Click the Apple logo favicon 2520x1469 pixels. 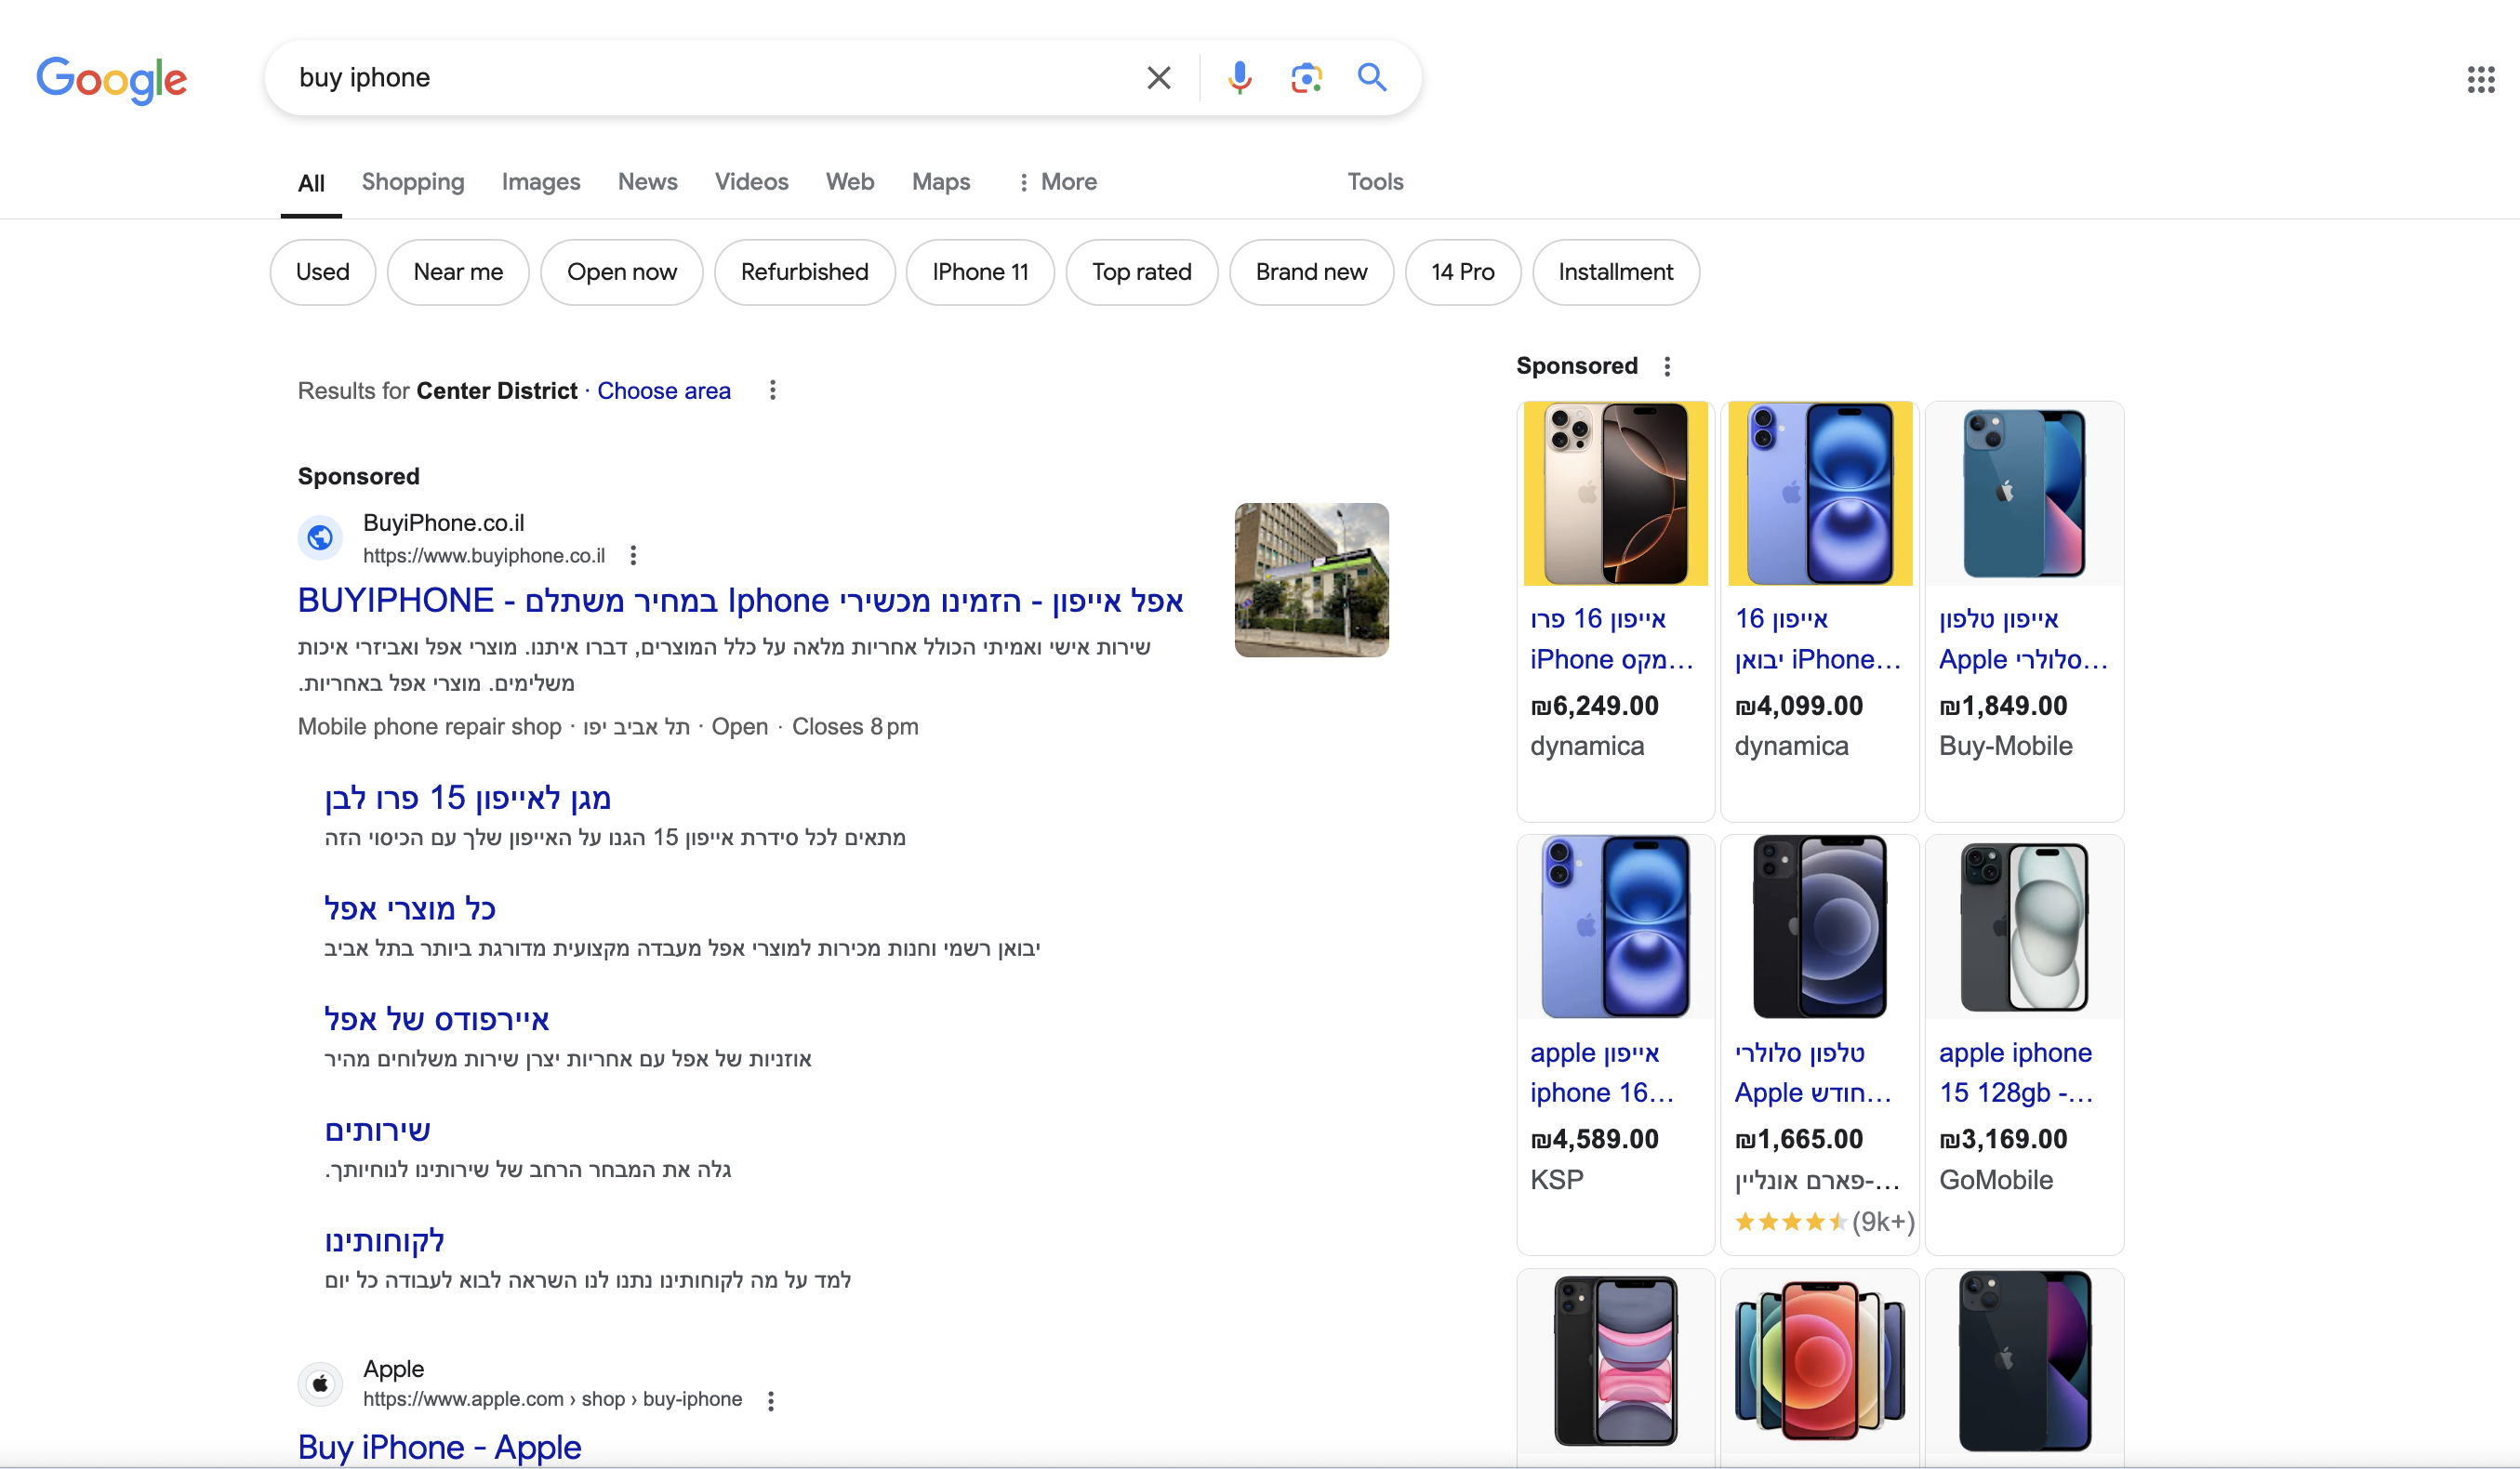(320, 1384)
